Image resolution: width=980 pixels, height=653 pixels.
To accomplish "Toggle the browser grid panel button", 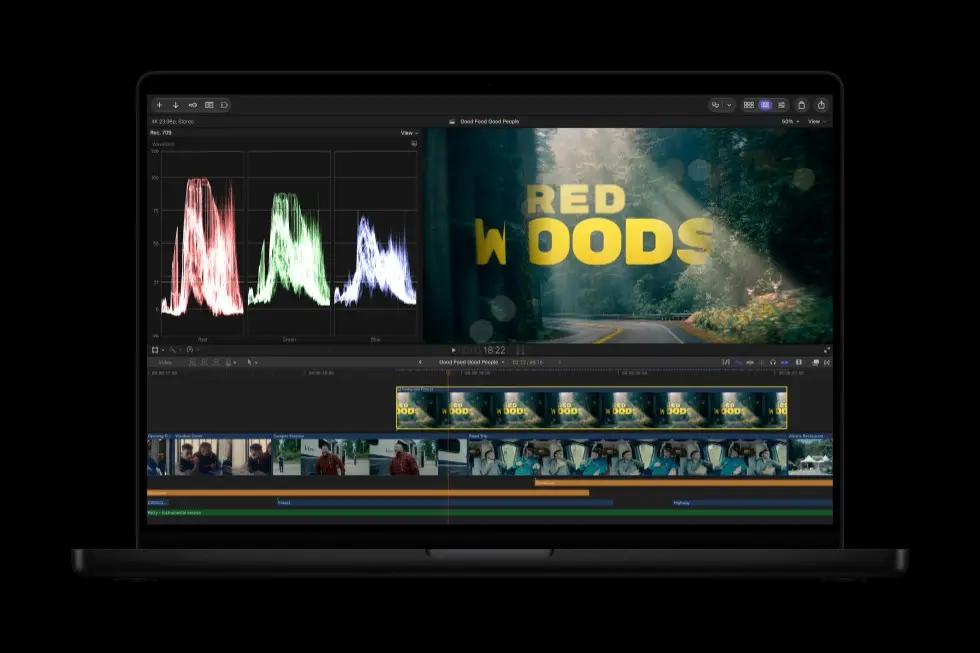I will [x=749, y=105].
